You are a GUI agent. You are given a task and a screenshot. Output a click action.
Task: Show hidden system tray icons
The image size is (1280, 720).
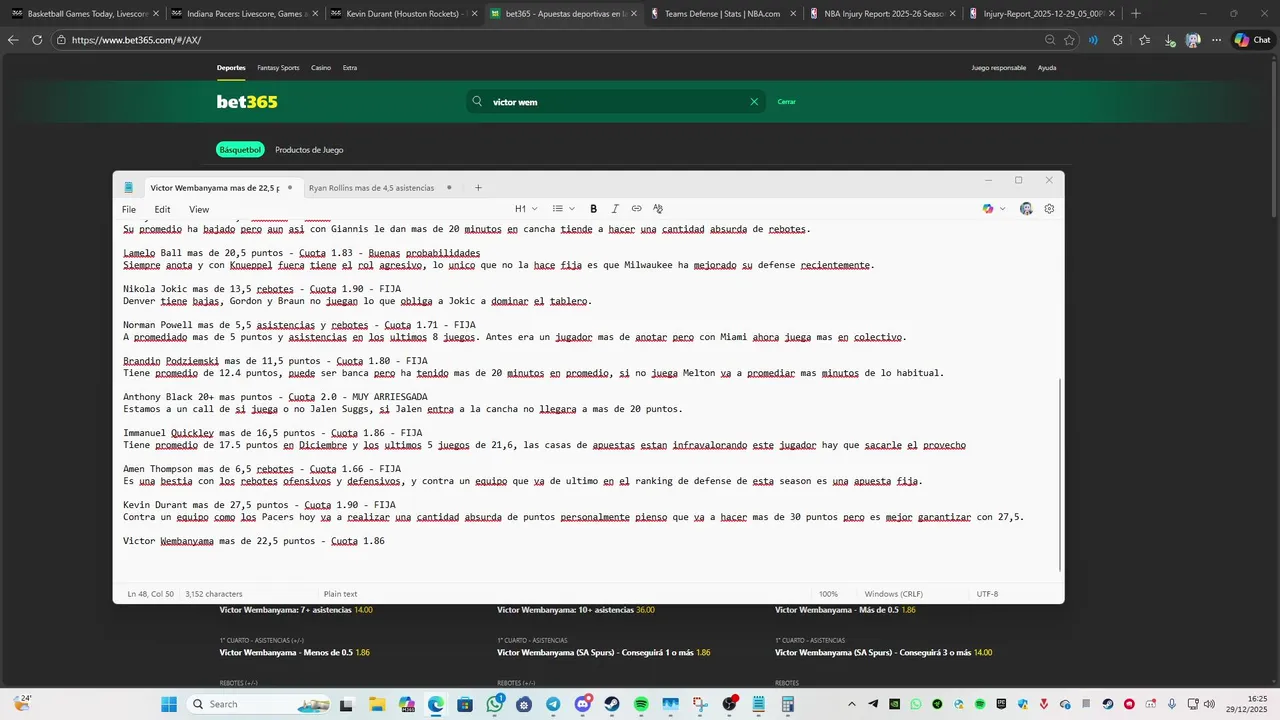point(851,704)
